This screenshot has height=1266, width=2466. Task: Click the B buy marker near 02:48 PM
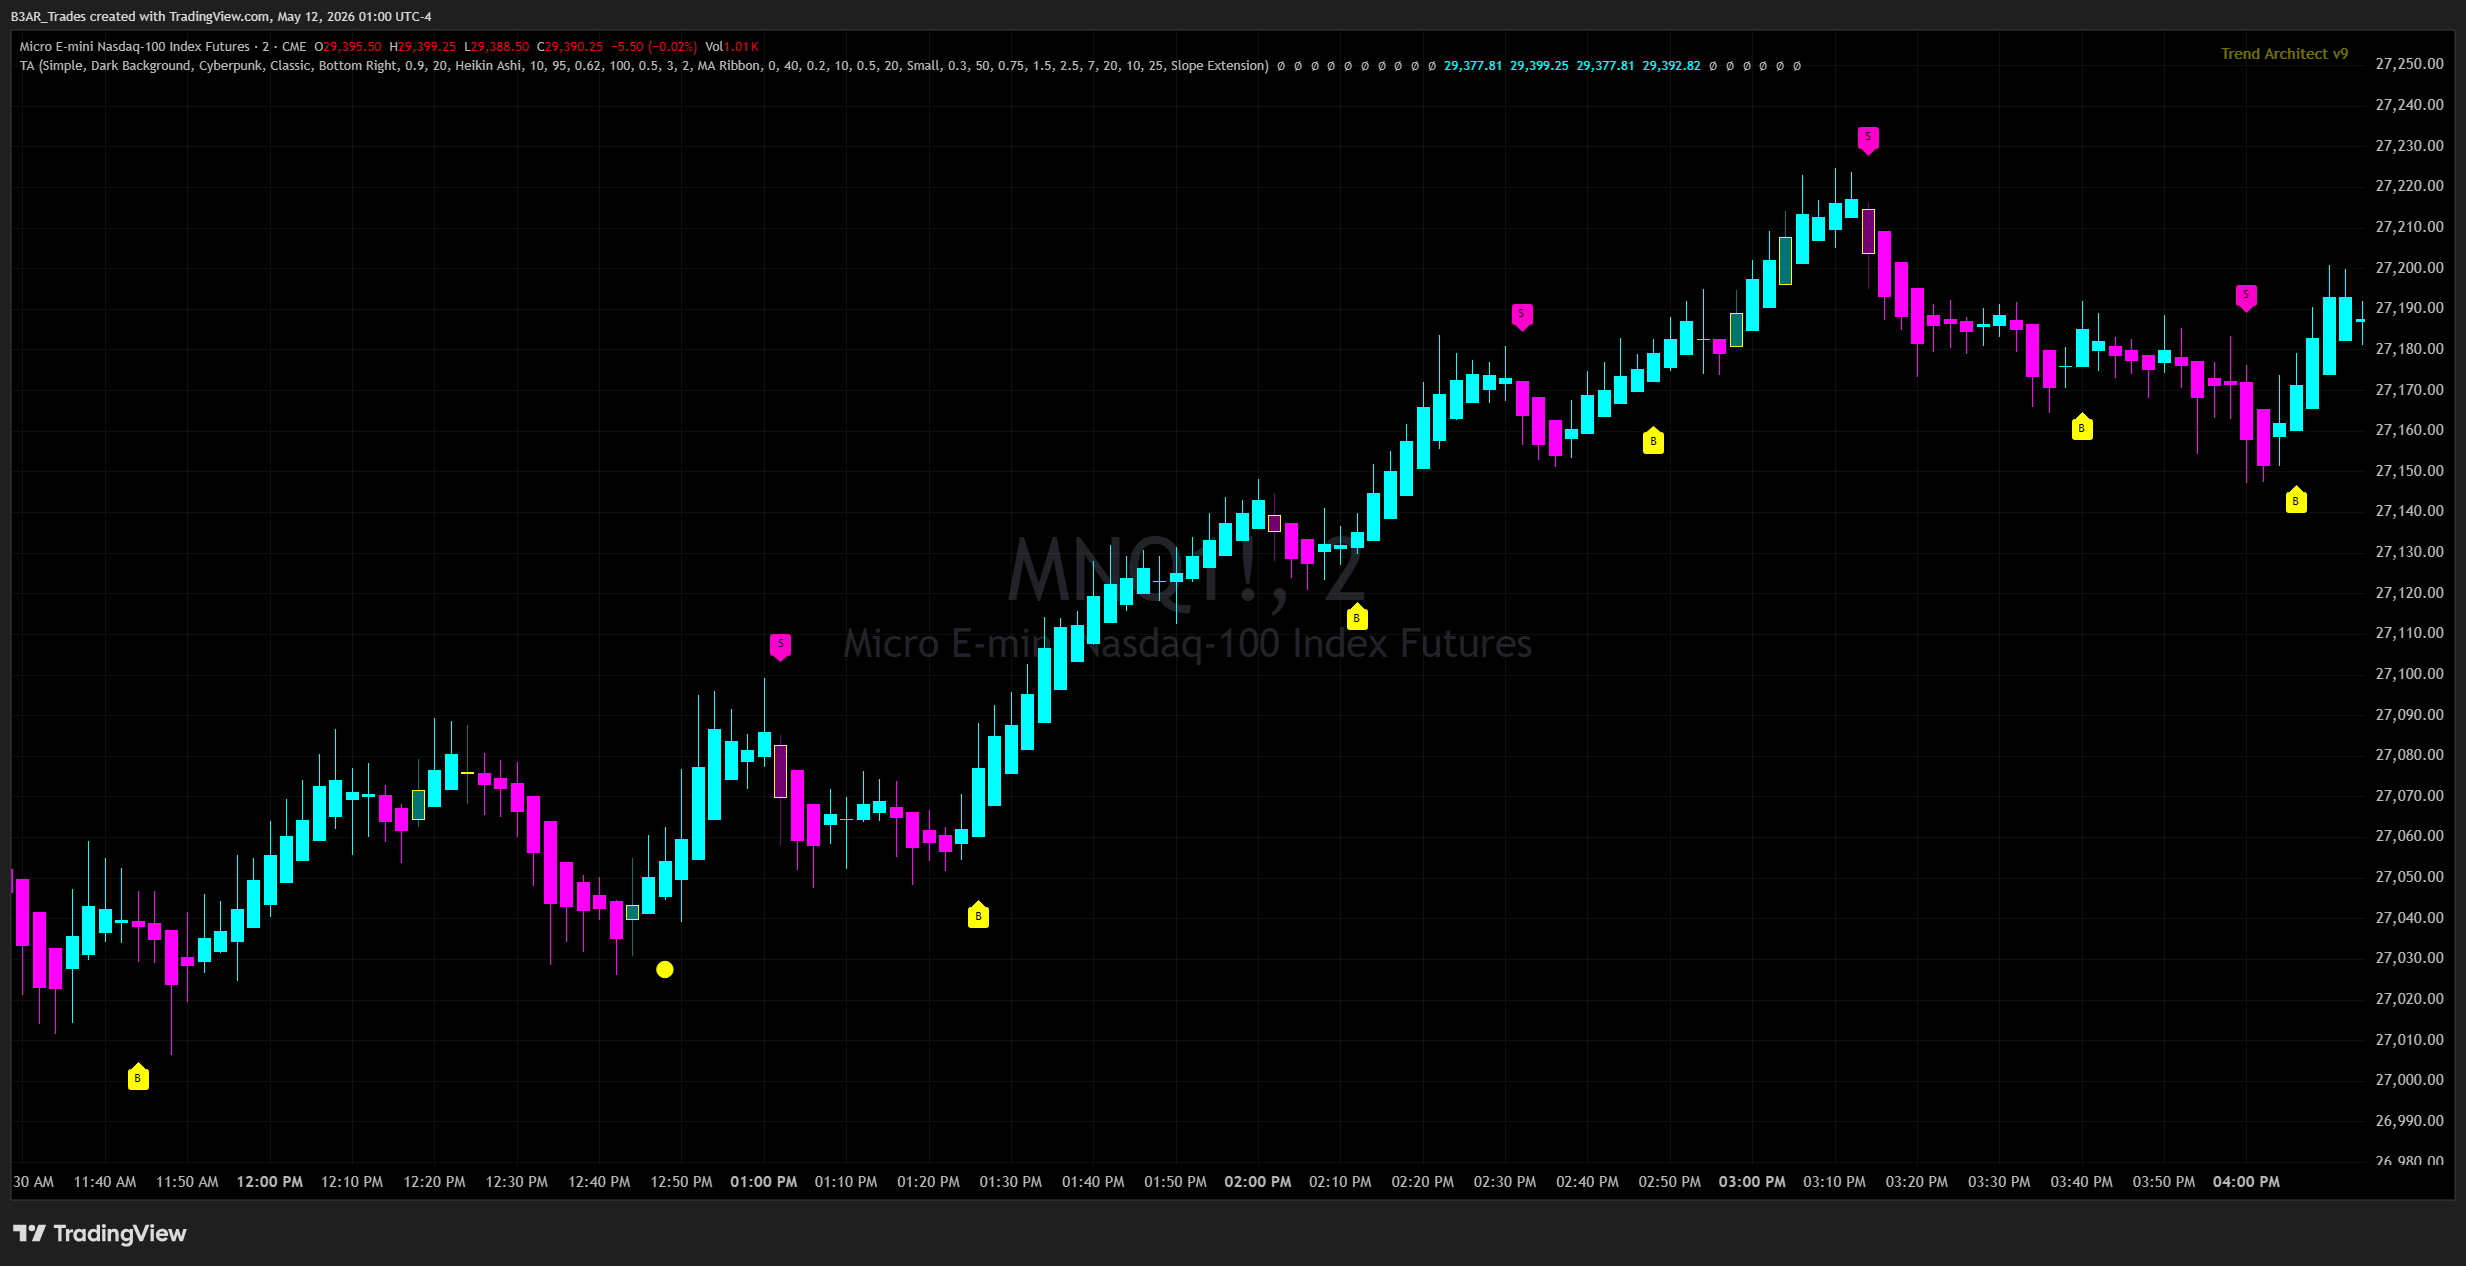point(1653,440)
